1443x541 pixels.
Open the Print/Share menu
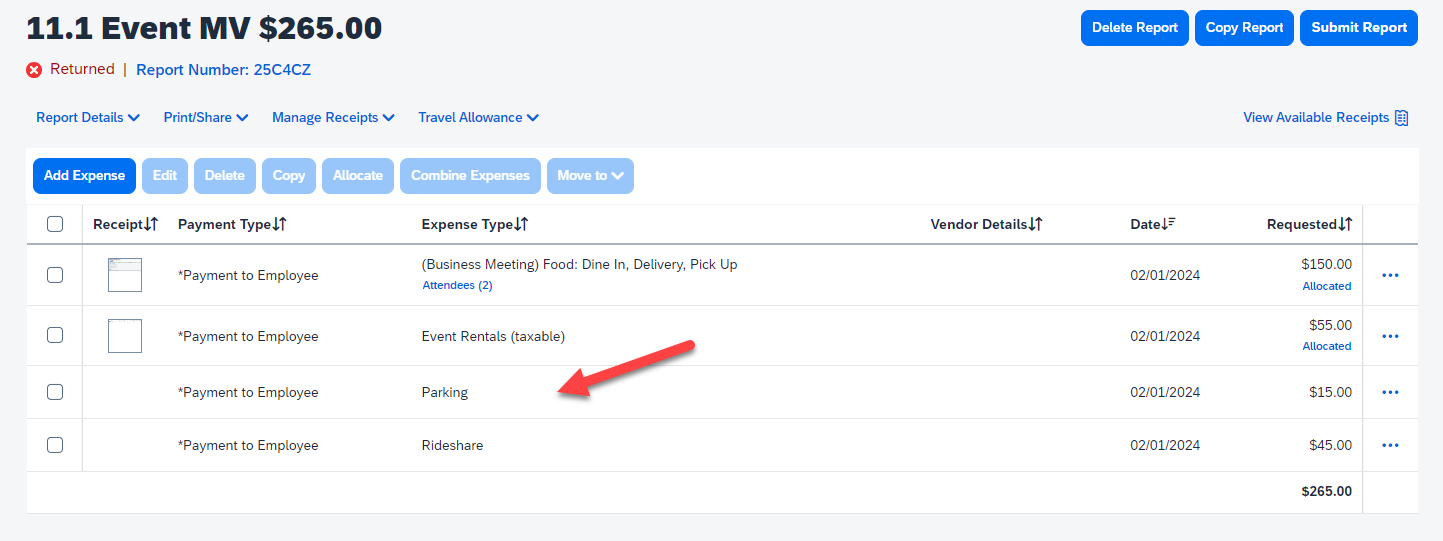pyautogui.click(x=205, y=118)
